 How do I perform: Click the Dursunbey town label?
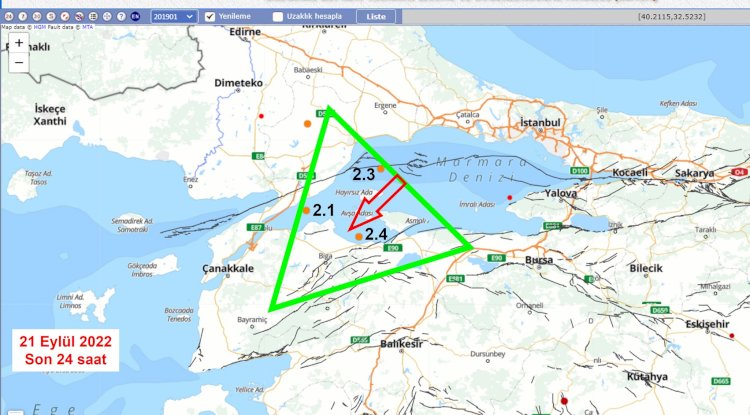[487, 354]
